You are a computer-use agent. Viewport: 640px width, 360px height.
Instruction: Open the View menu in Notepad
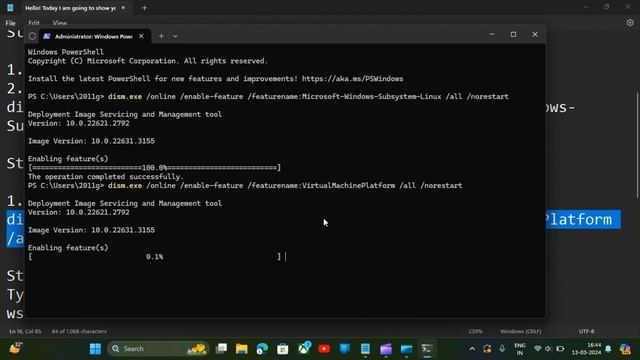pyautogui.click(x=60, y=23)
